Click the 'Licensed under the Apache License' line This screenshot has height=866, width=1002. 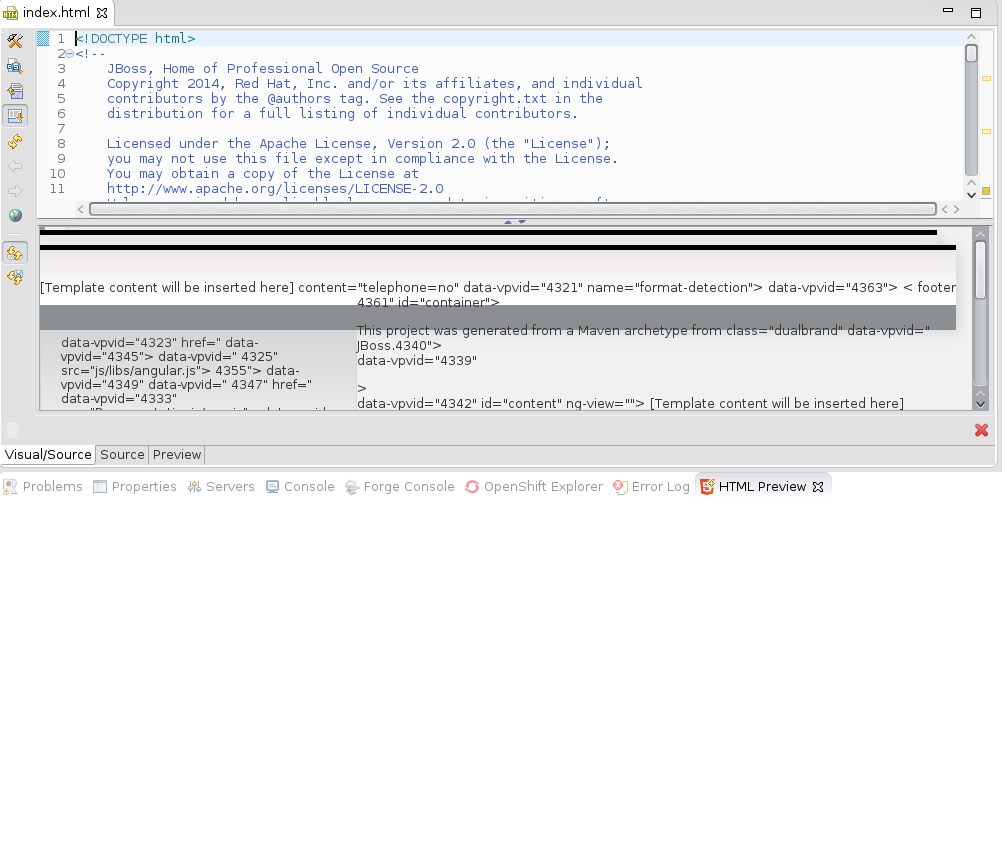[x=358, y=143]
